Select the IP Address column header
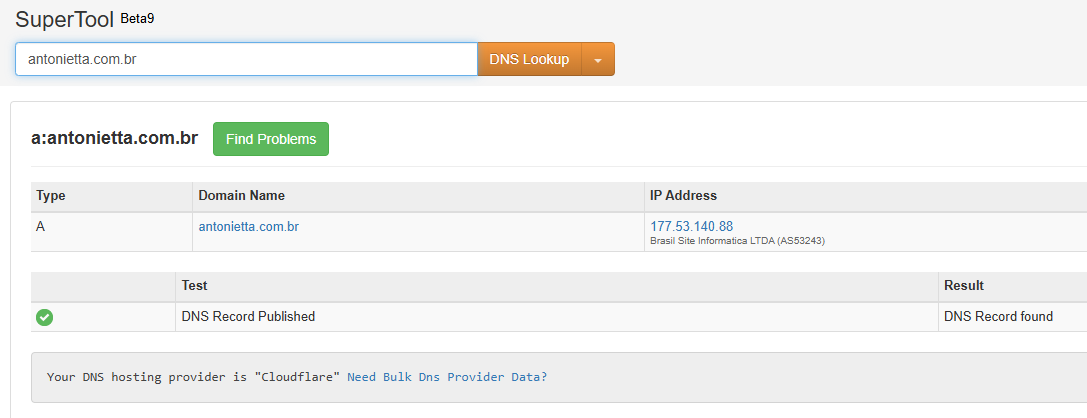The width and height of the screenshot is (1087, 418). pos(684,196)
